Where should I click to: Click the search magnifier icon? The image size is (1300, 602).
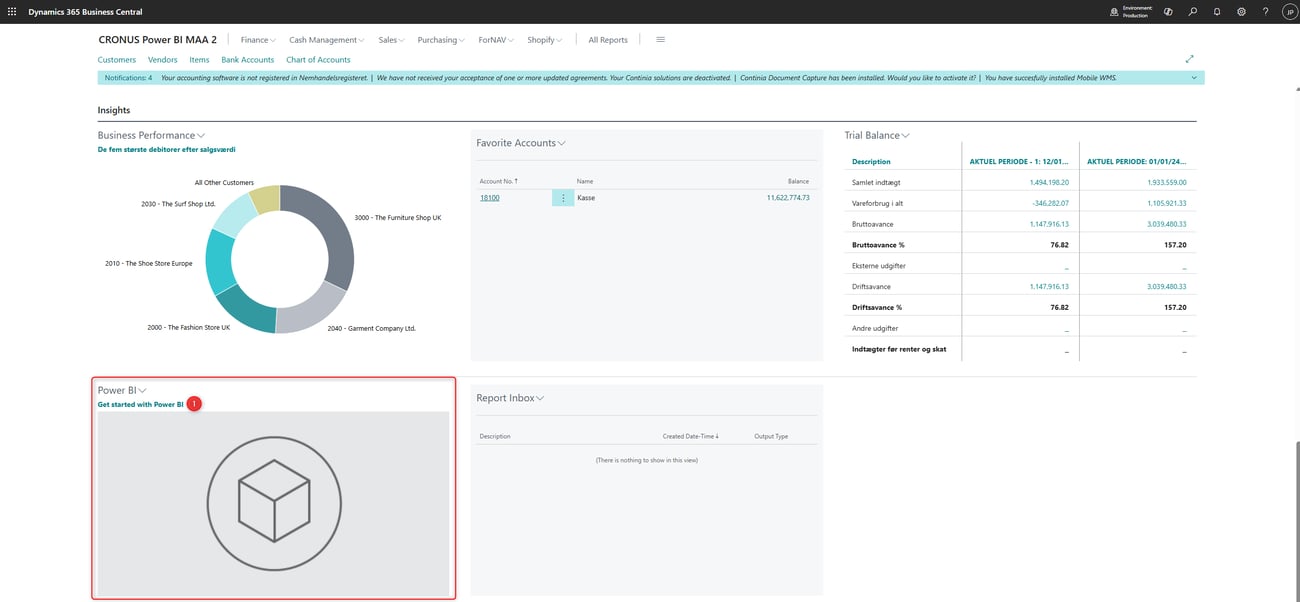coord(1193,12)
